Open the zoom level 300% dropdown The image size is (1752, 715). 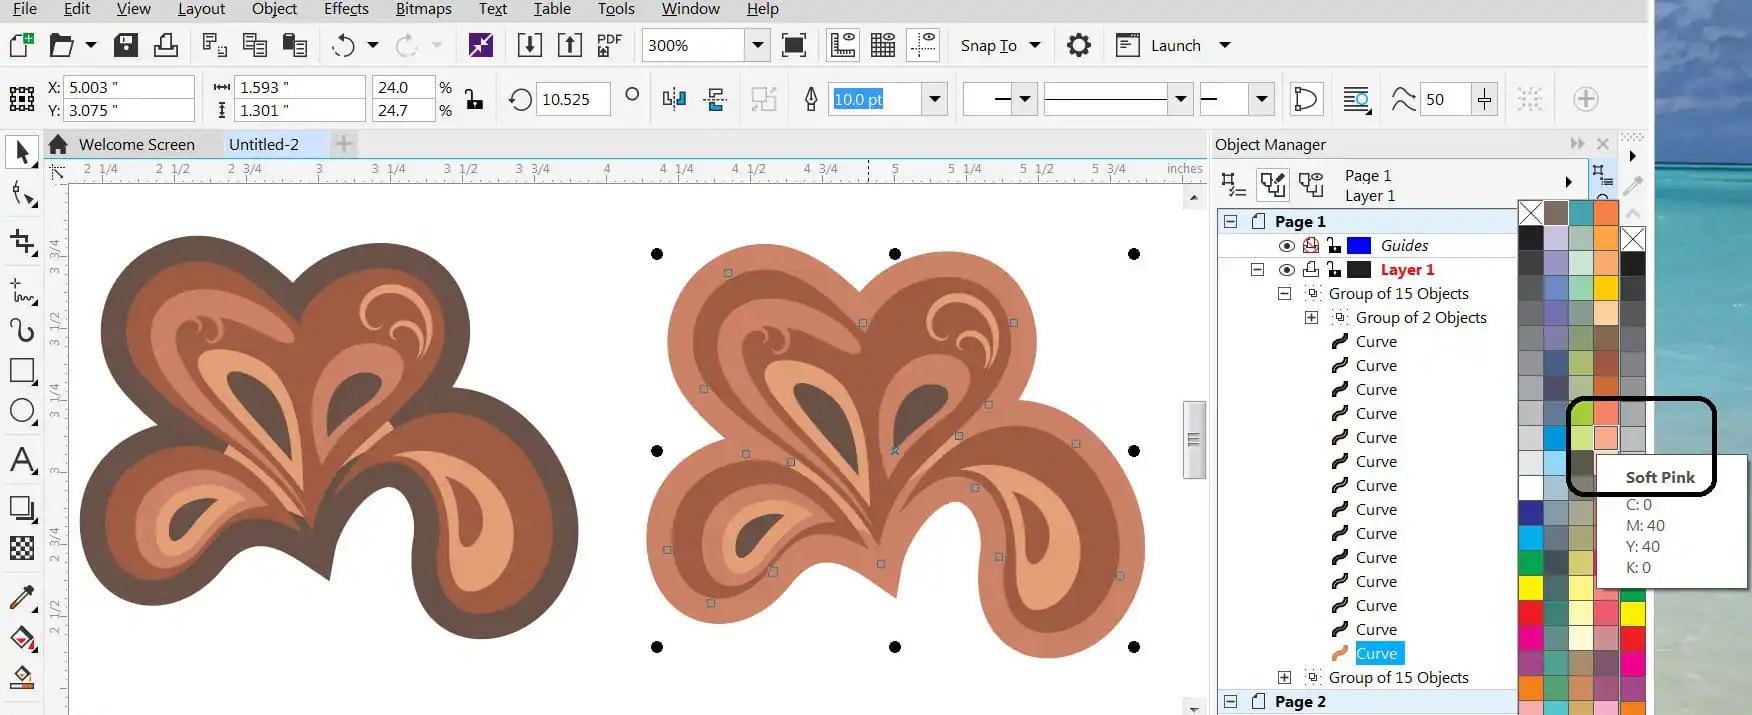coord(757,45)
